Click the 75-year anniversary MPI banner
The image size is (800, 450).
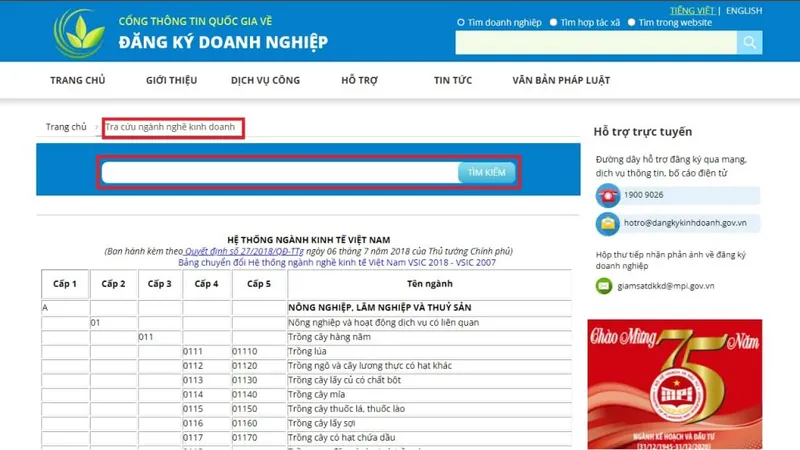tap(674, 384)
